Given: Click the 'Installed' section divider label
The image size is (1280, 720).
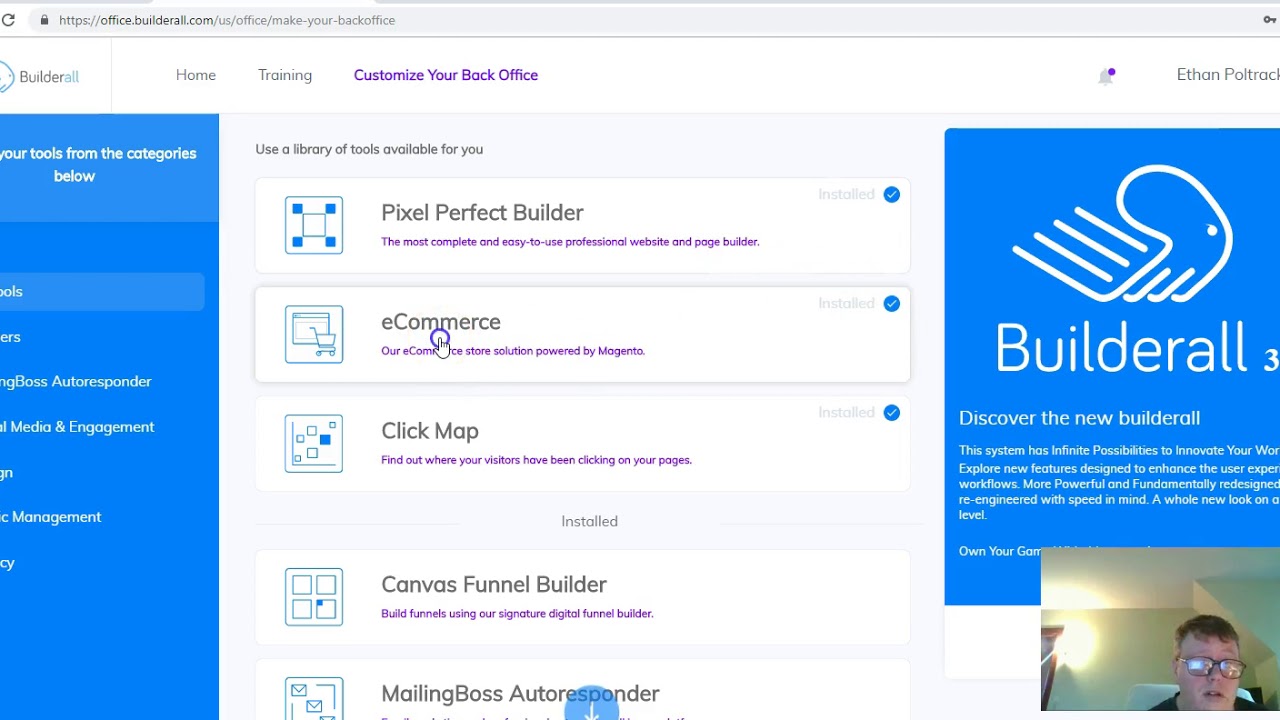Looking at the screenshot, I should 589,521.
